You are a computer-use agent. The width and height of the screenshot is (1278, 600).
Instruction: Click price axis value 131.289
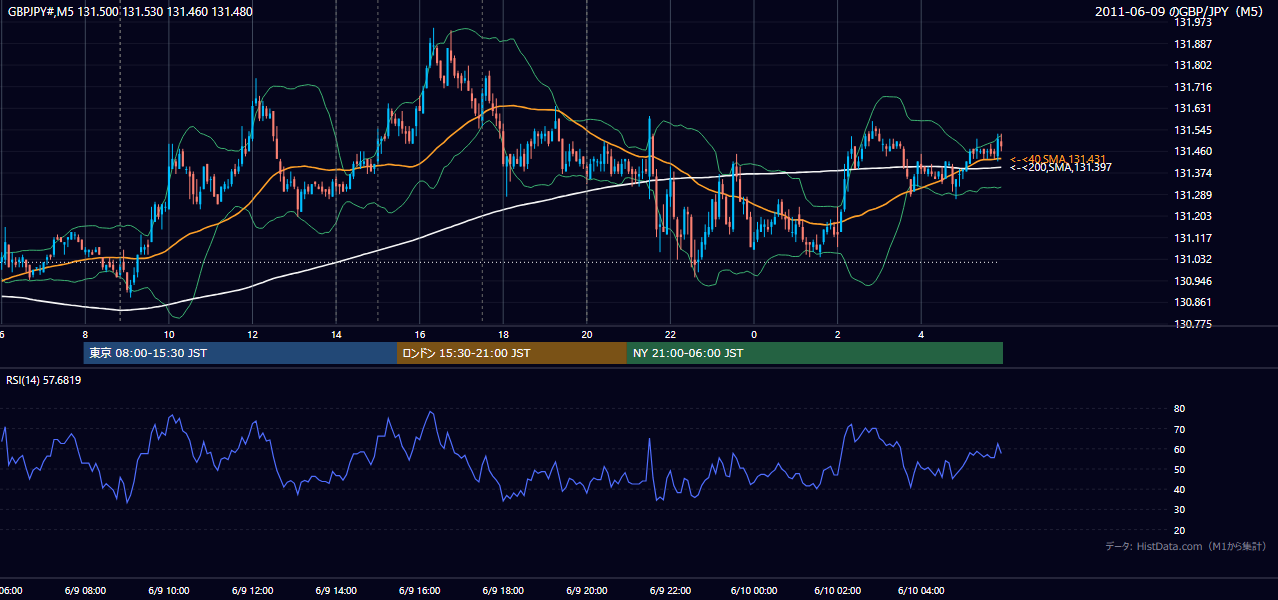(x=1193, y=194)
